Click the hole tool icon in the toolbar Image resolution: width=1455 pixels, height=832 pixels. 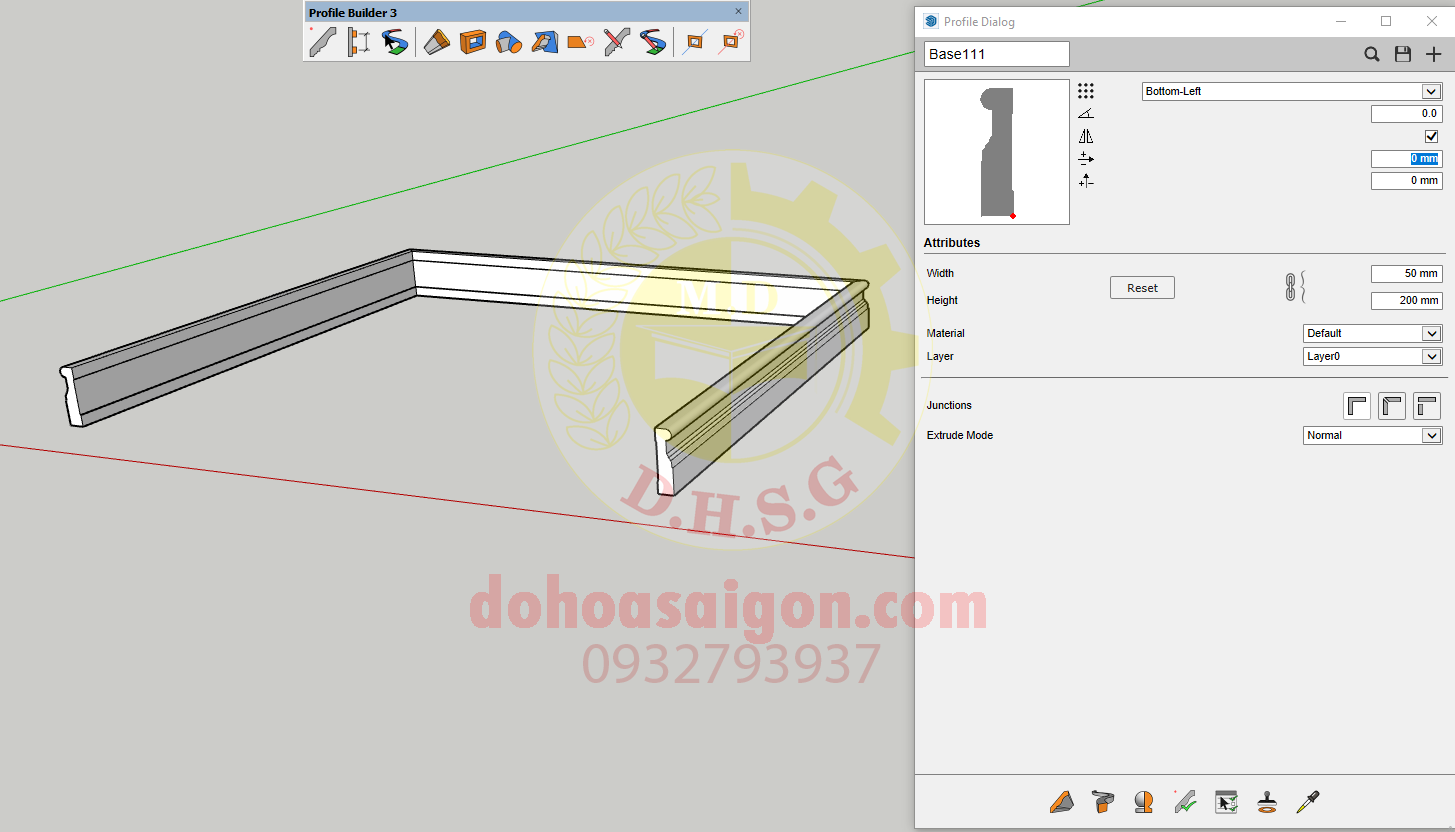(471, 41)
